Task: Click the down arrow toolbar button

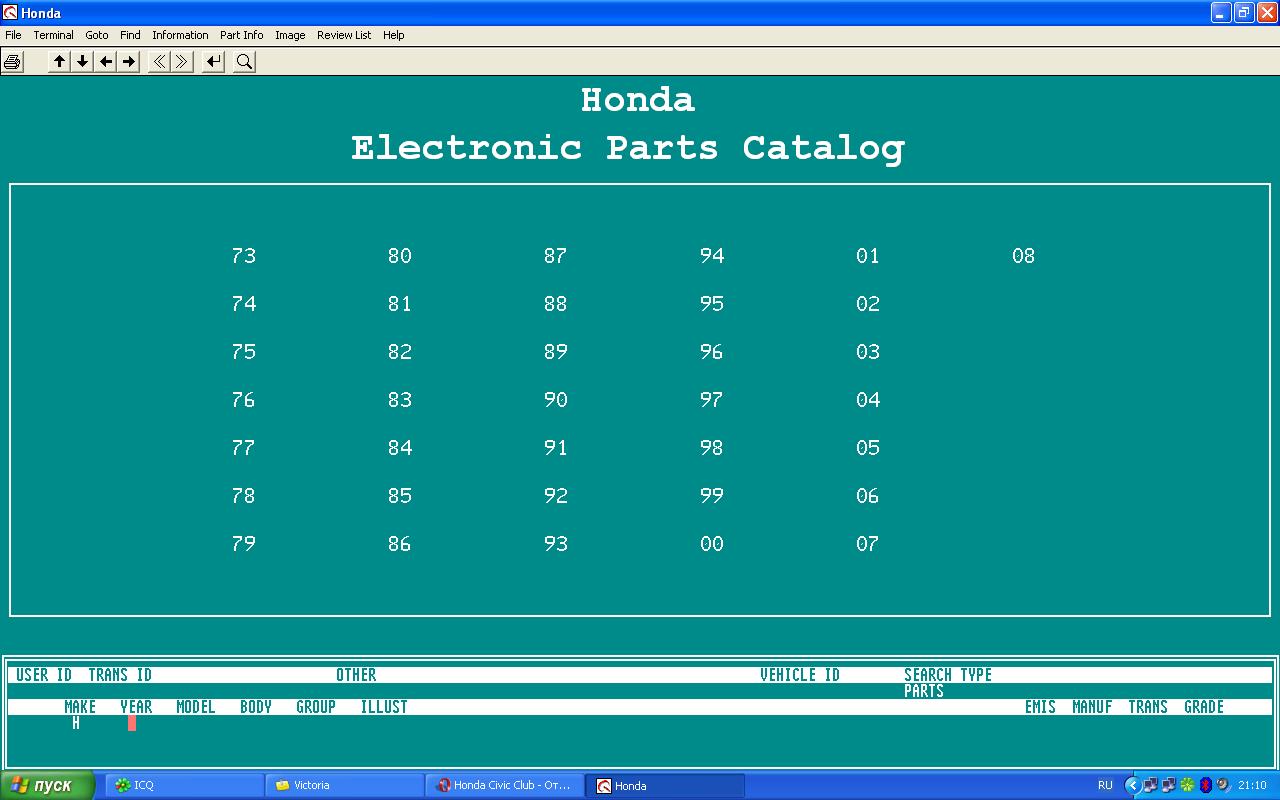Action: [83, 62]
